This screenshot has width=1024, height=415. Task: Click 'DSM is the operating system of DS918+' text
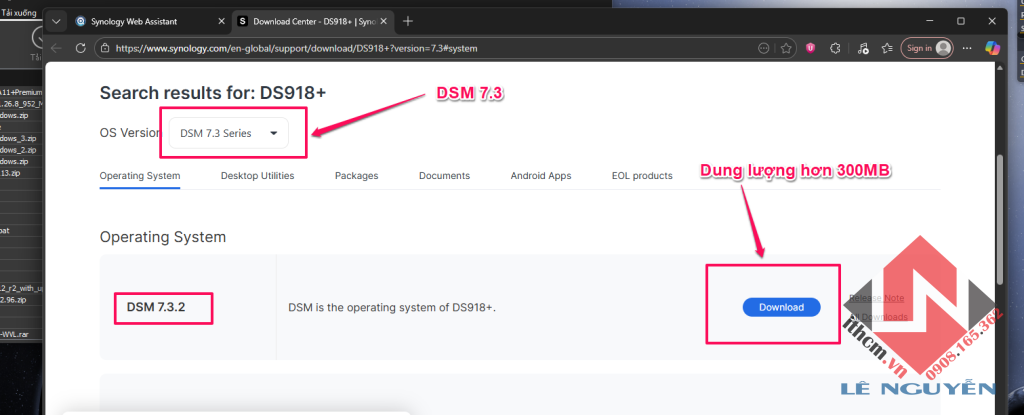coord(392,307)
